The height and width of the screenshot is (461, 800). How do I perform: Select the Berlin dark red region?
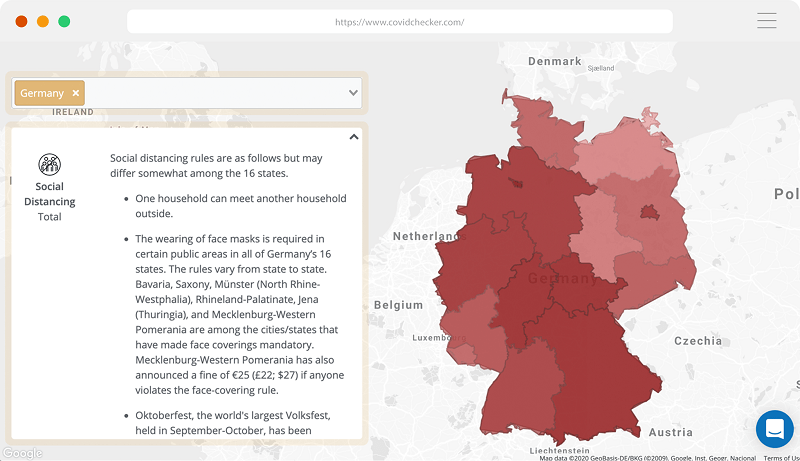tap(649, 212)
